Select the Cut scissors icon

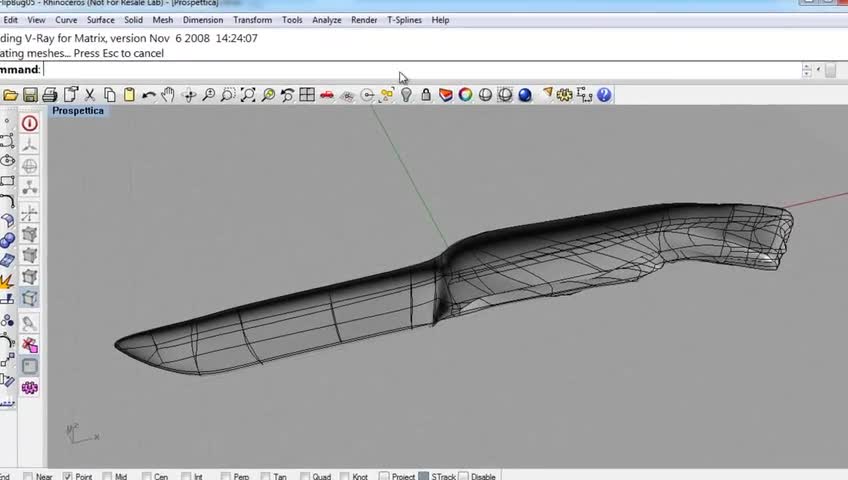90,95
